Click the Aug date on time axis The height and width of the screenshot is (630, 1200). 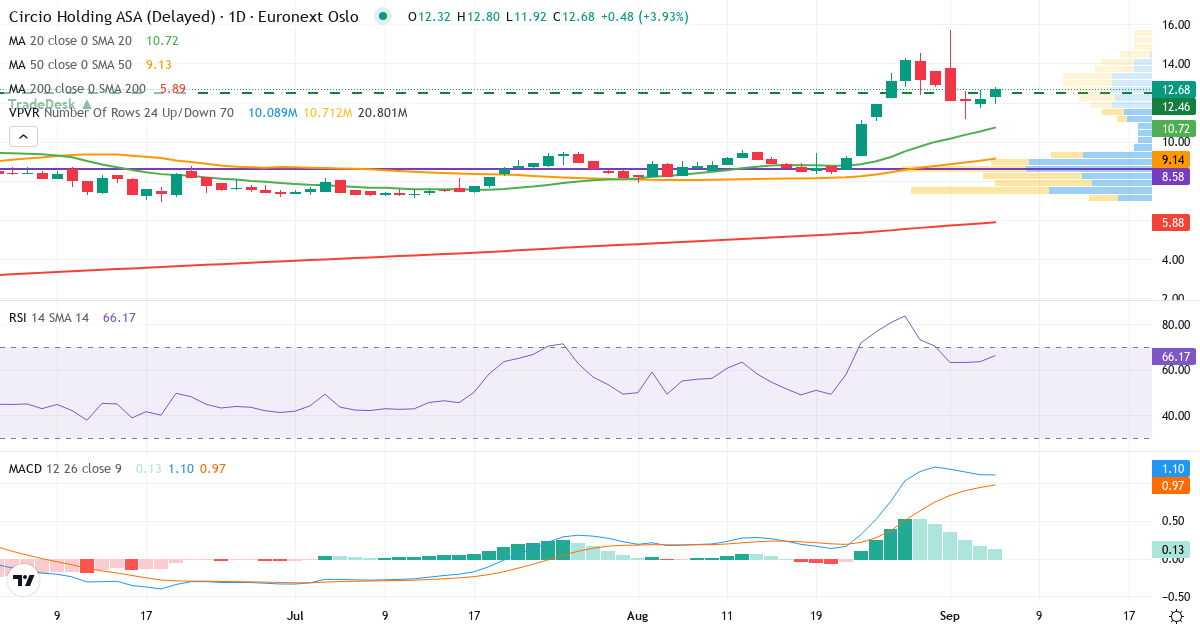[x=636, y=616]
